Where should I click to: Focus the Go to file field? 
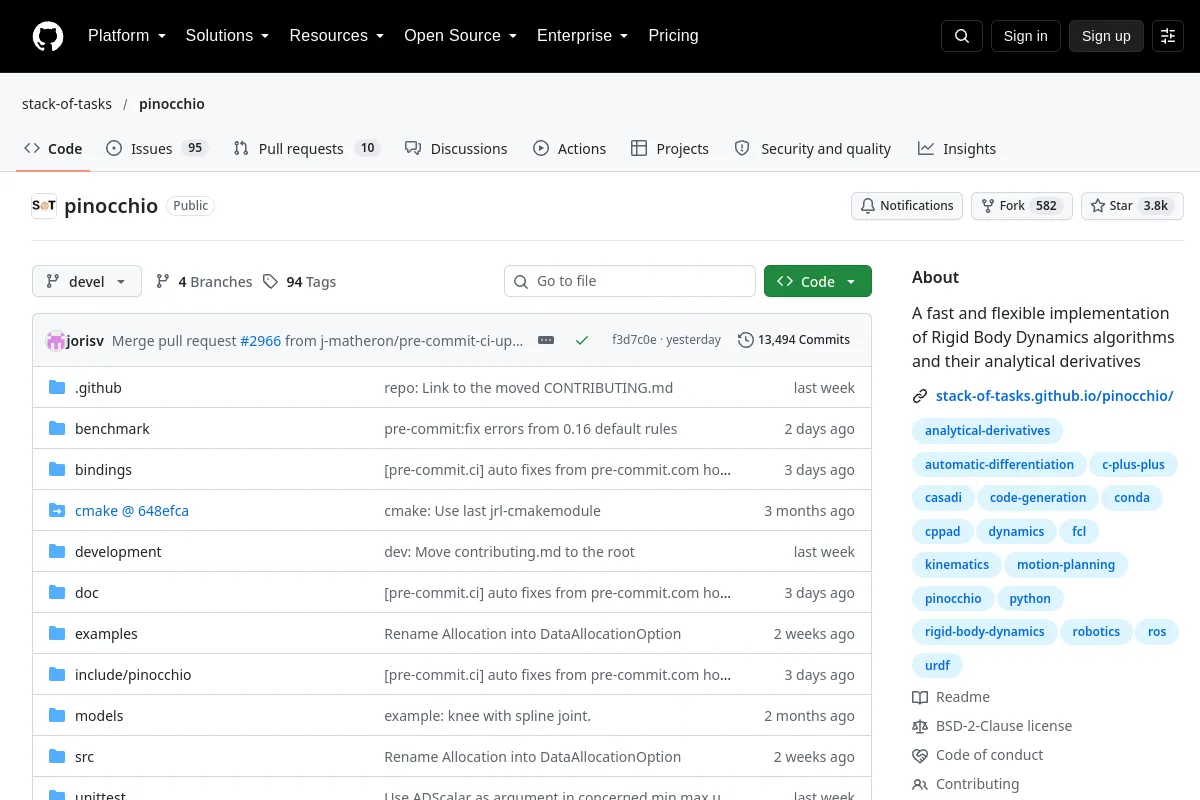point(630,281)
